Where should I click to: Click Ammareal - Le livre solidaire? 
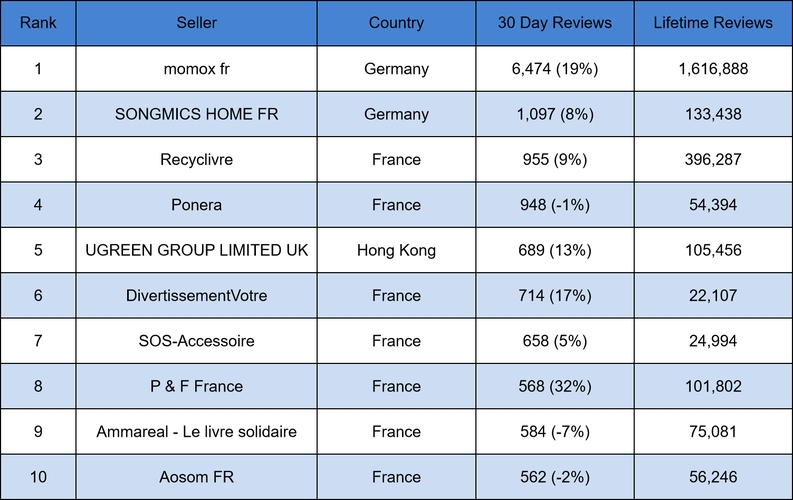pyautogui.click(x=196, y=432)
